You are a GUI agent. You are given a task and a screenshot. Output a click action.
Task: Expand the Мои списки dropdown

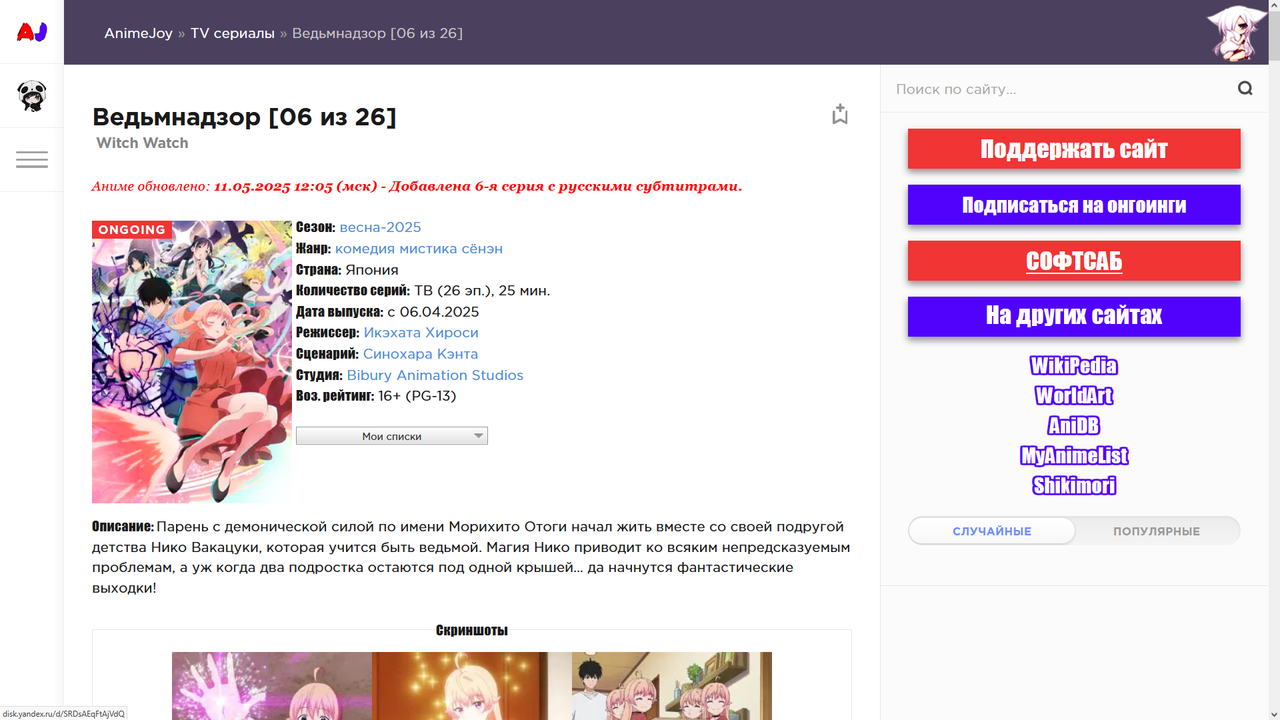[391, 436]
